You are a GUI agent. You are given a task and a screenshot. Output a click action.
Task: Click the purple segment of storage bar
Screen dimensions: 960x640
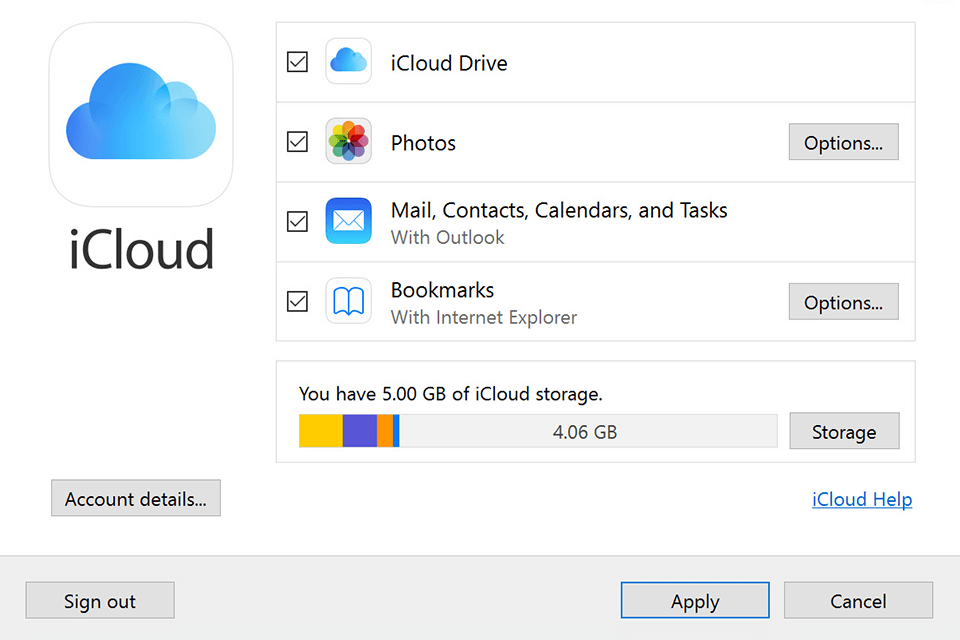(360, 431)
